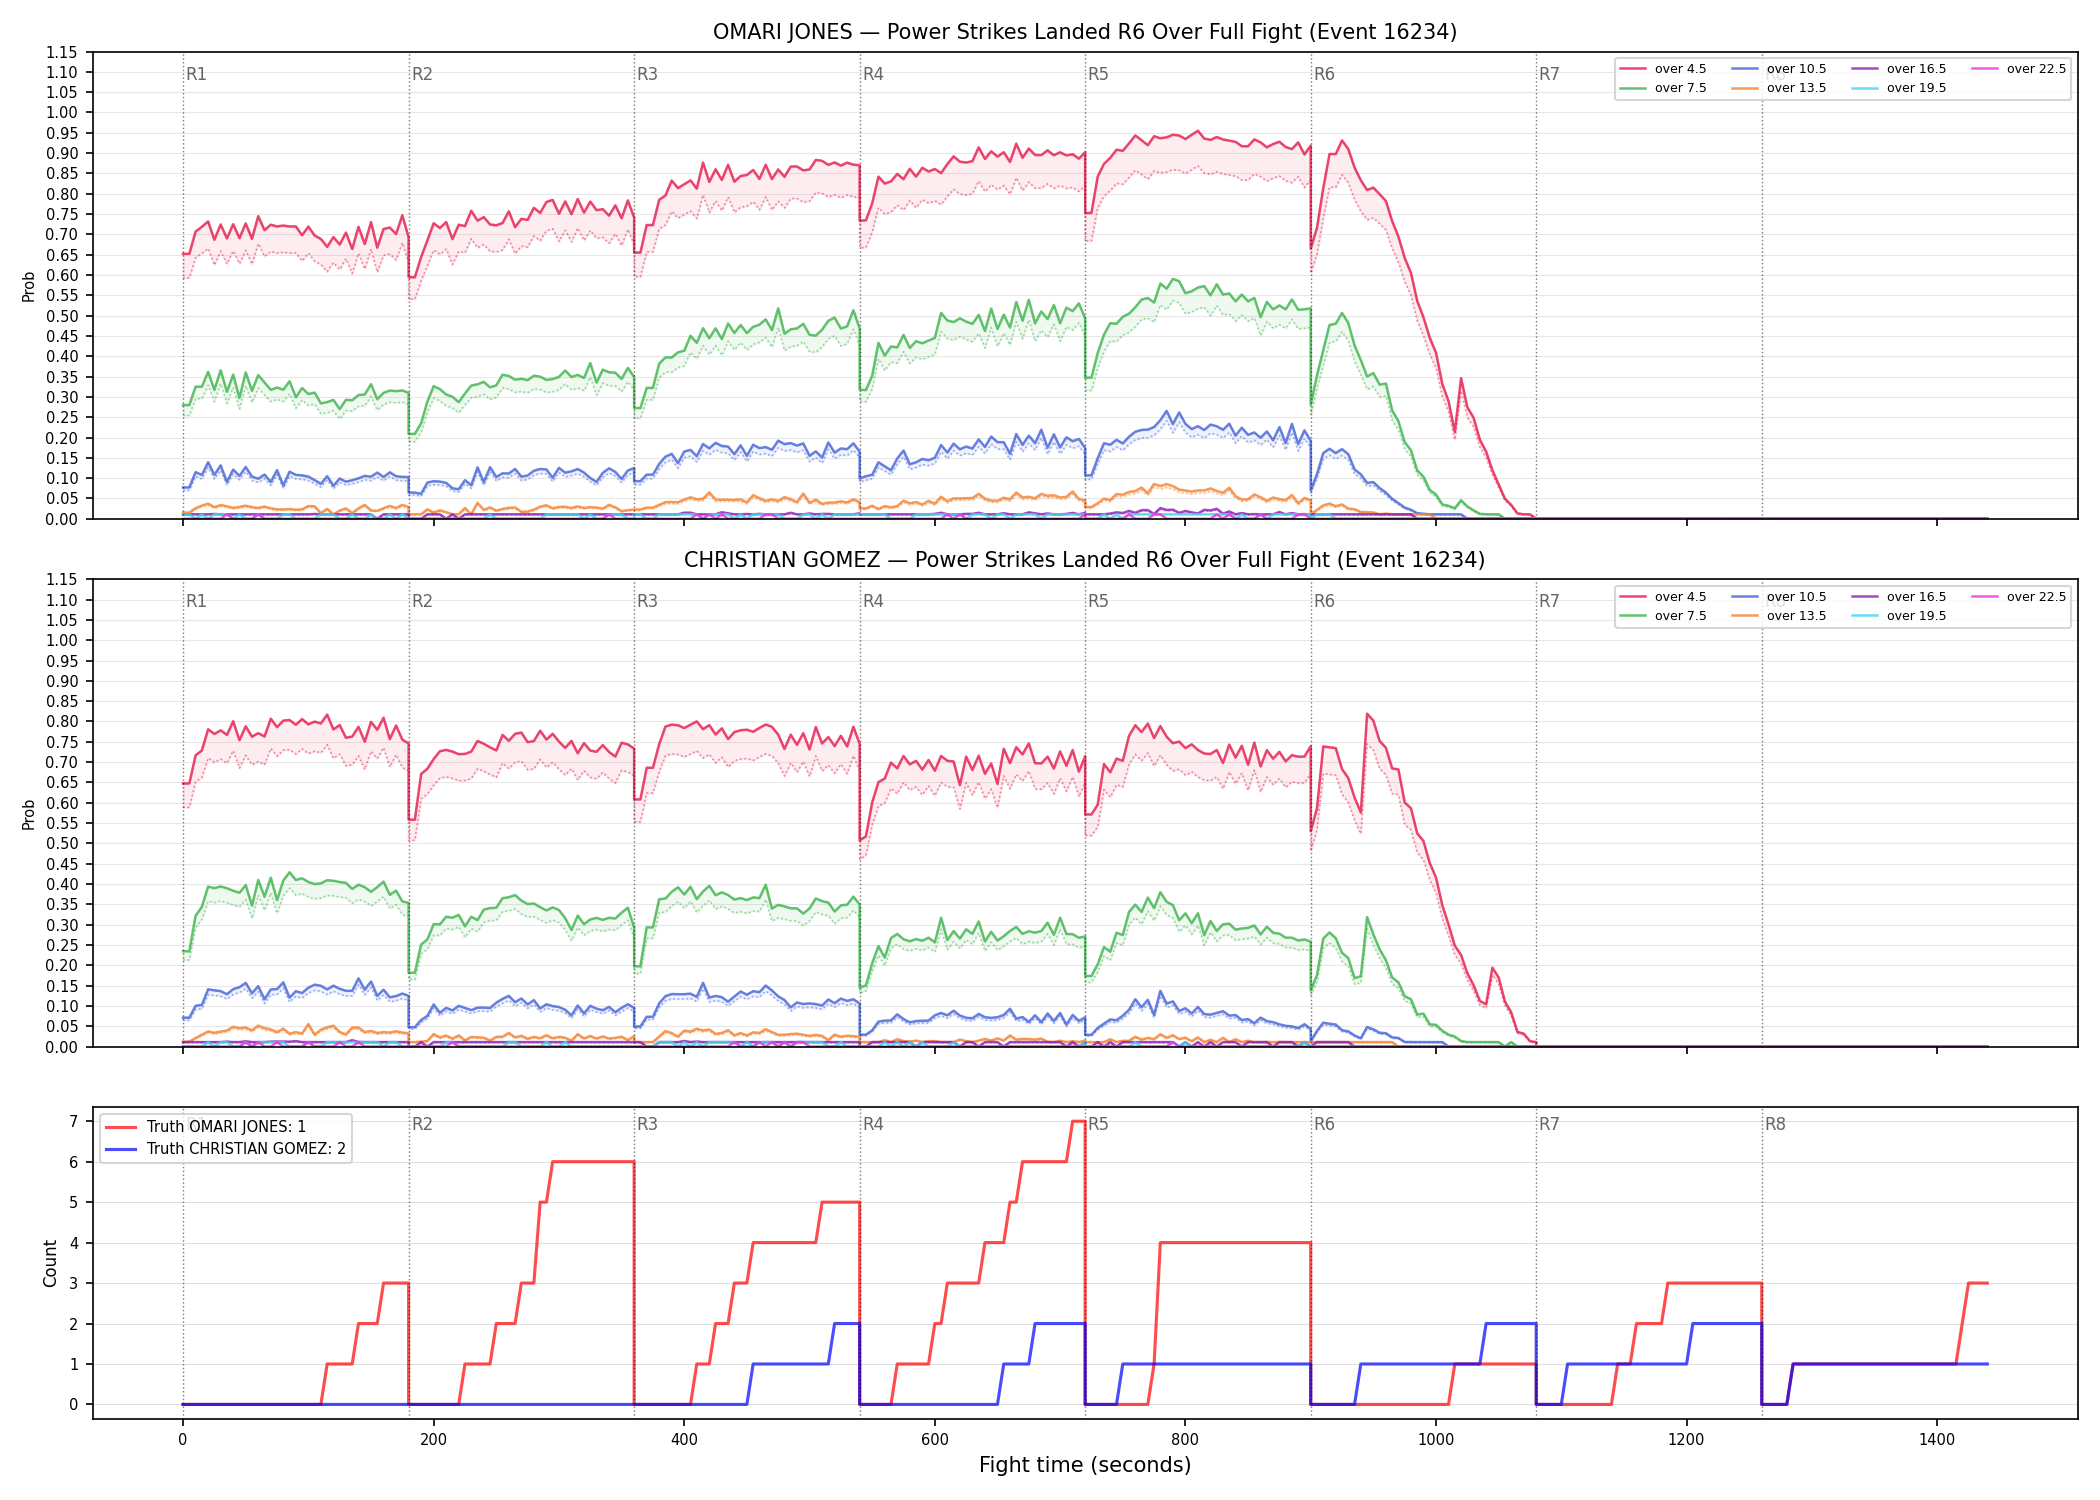The height and width of the screenshot is (1500, 2100).
Task: Click the R2 round label in the Count chart
Action: point(422,1124)
